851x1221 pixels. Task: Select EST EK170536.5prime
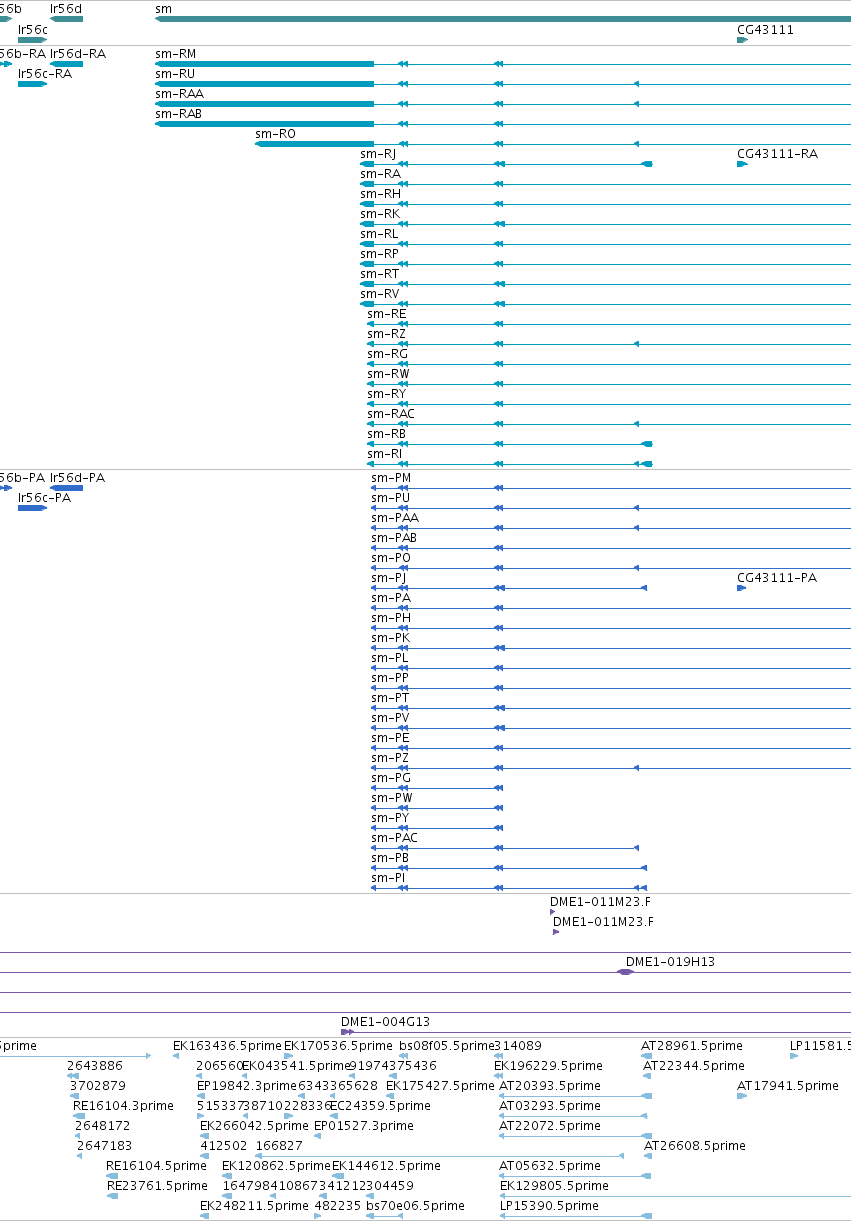338,1045
